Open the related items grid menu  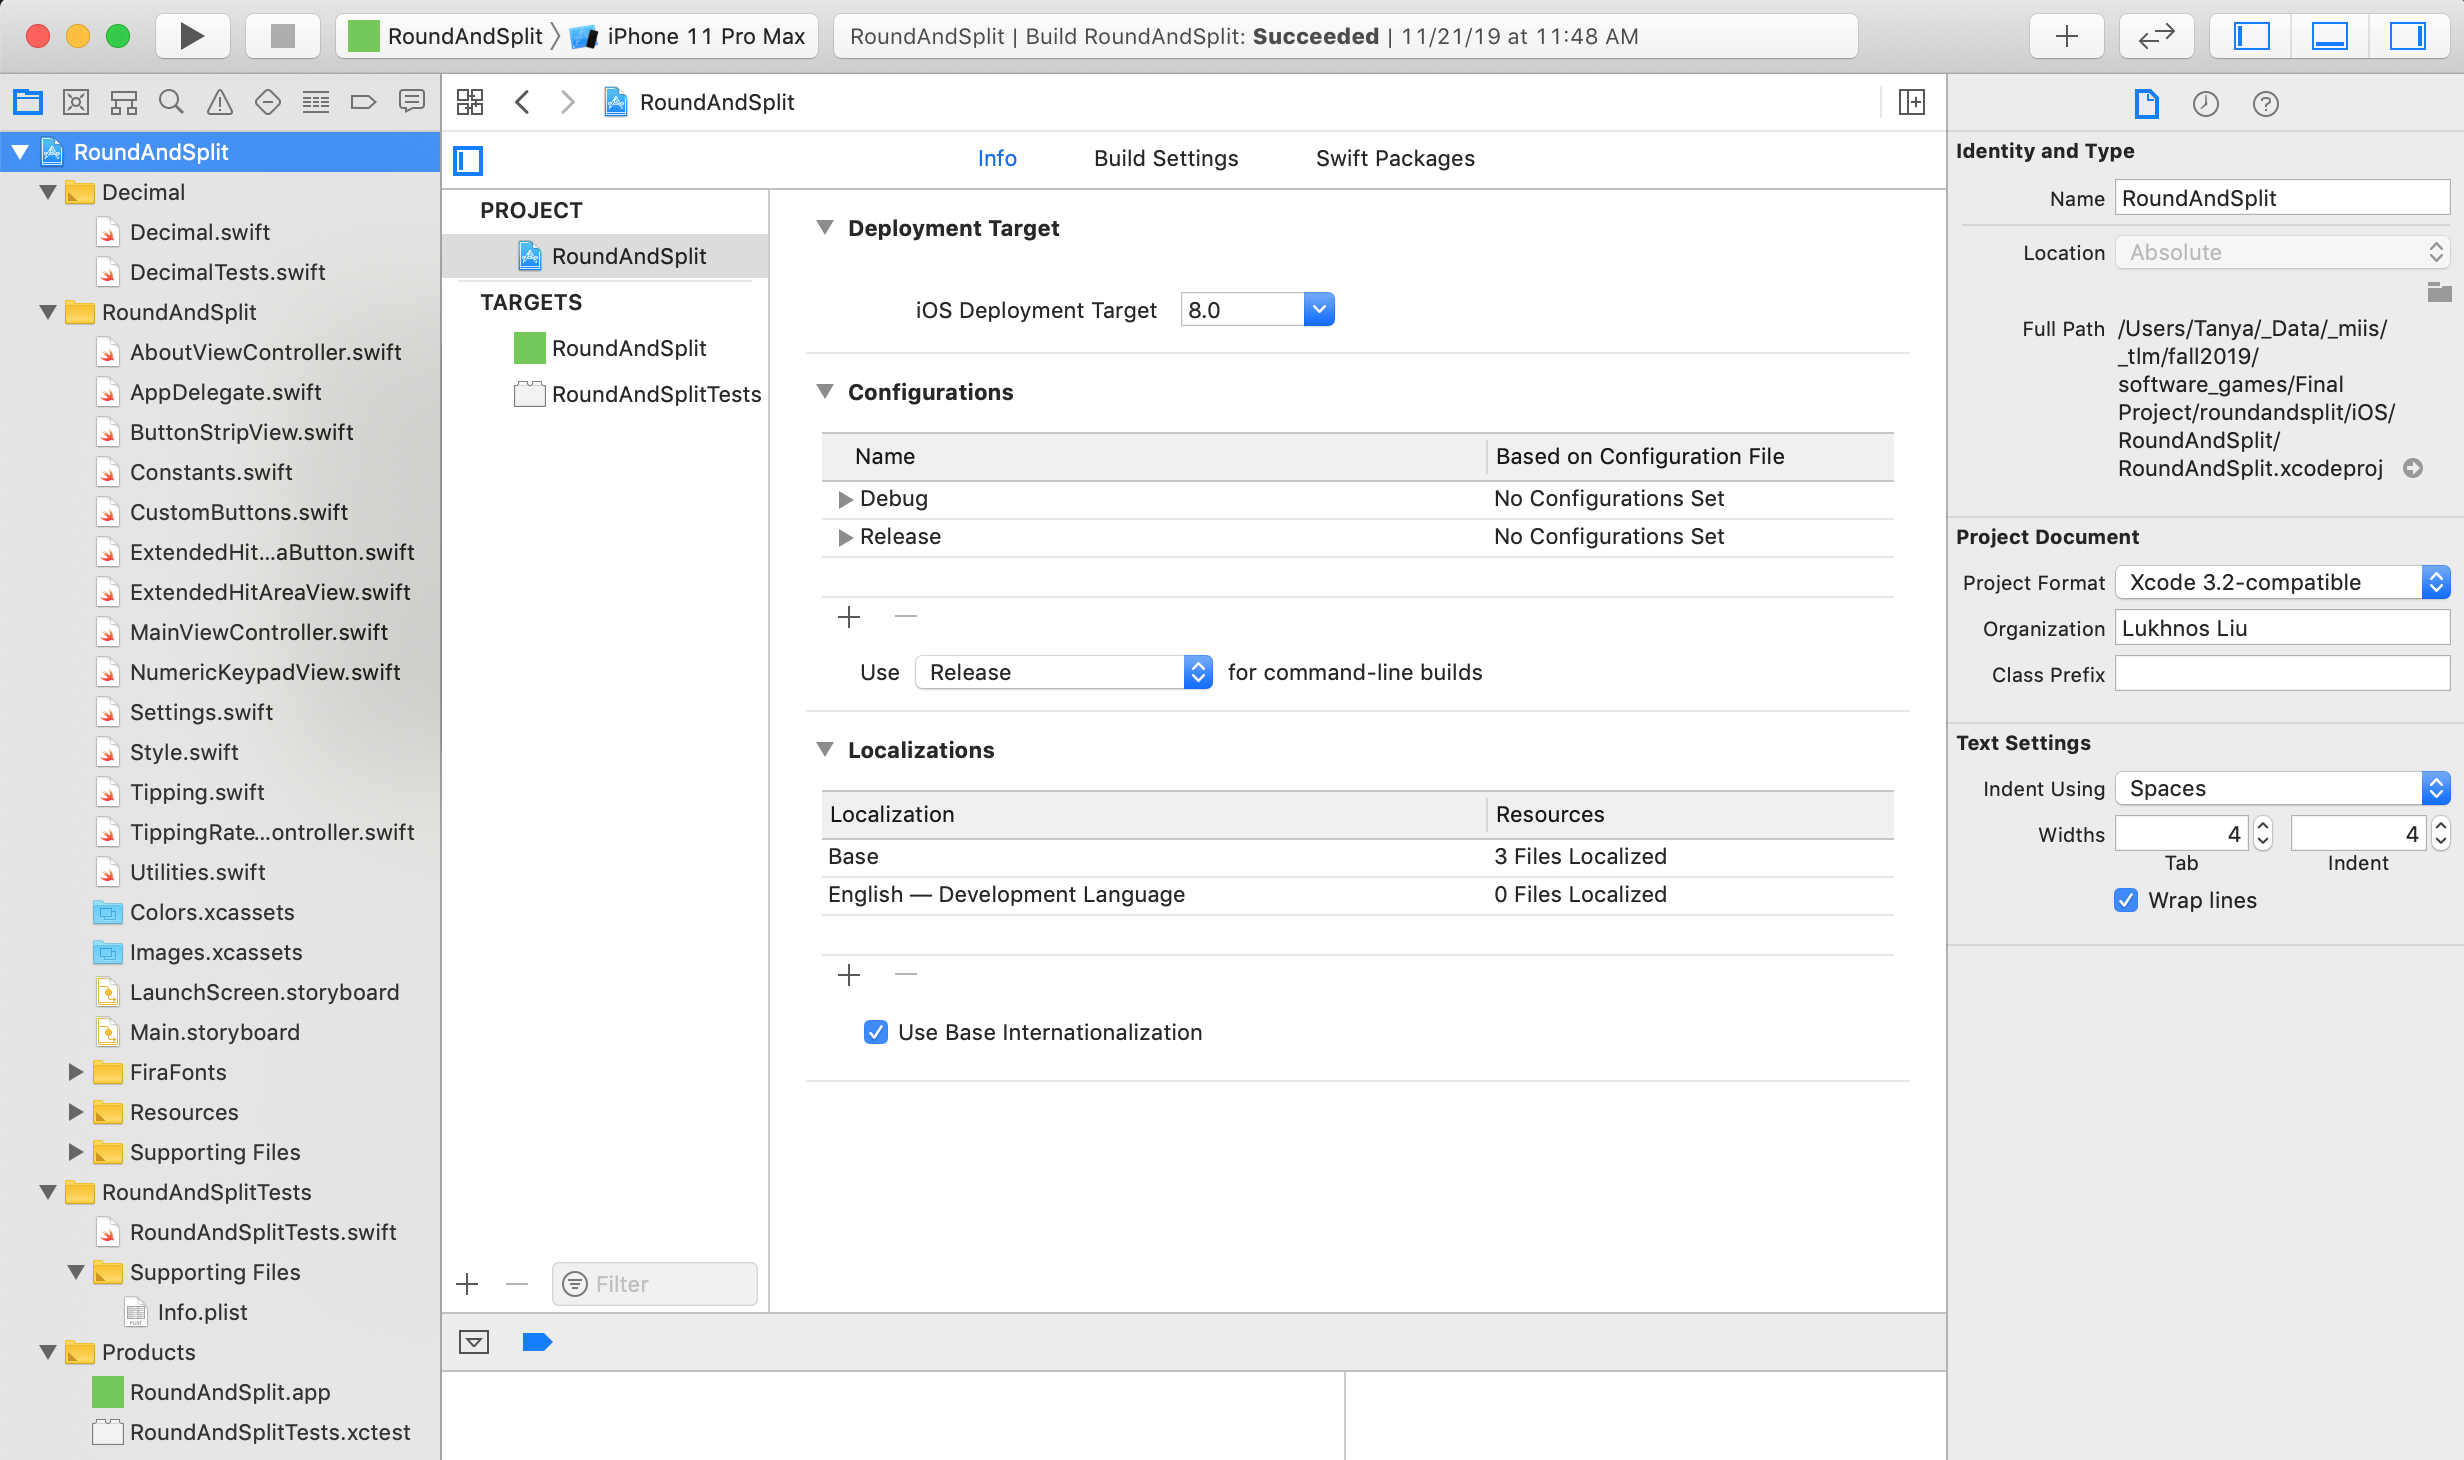pyautogui.click(x=470, y=102)
